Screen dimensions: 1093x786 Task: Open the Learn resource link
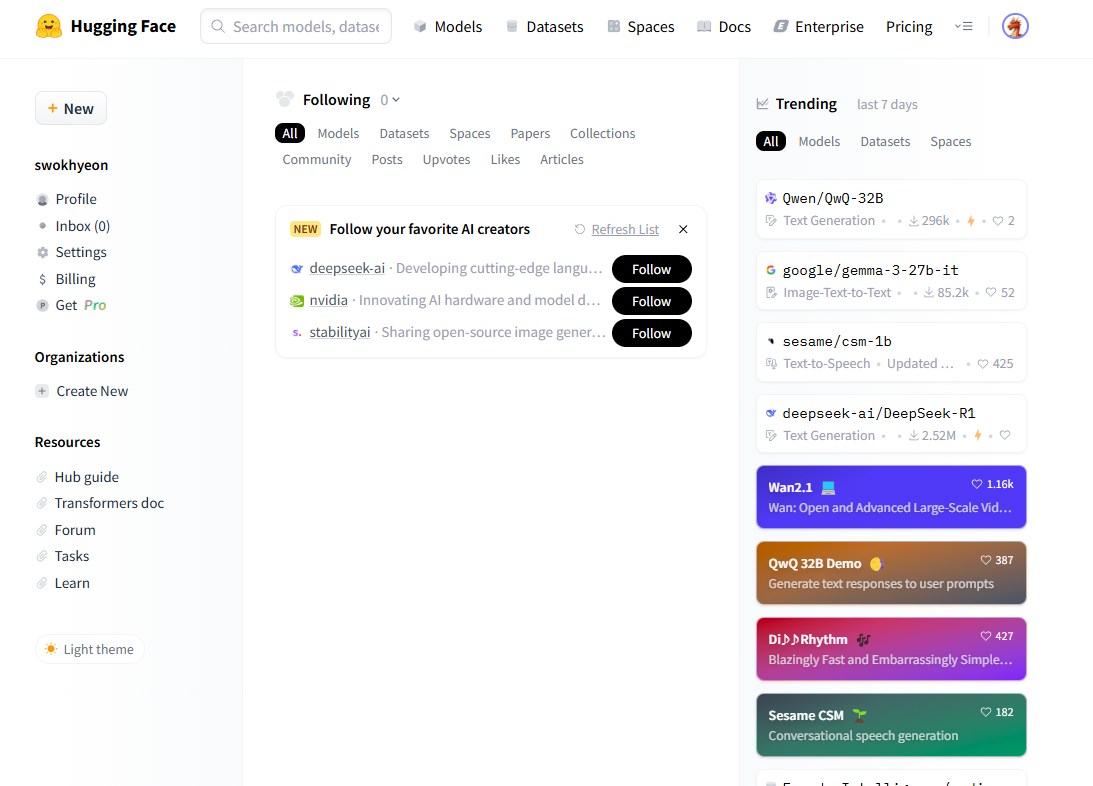(x=72, y=583)
